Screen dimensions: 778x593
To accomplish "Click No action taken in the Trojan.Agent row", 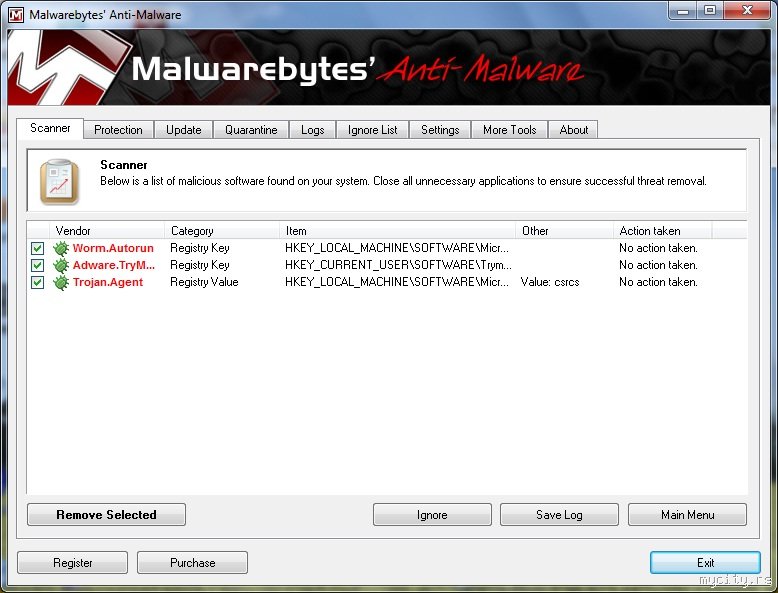I will tap(658, 282).
